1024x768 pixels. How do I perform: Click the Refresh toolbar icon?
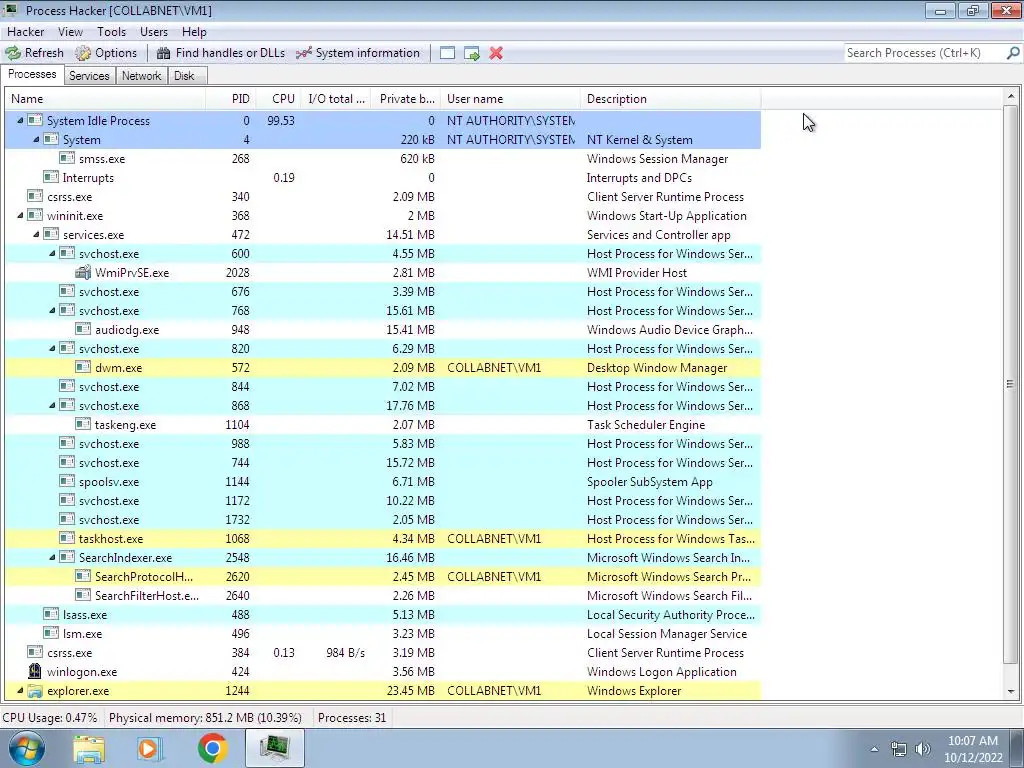pyautogui.click(x=13, y=53)
